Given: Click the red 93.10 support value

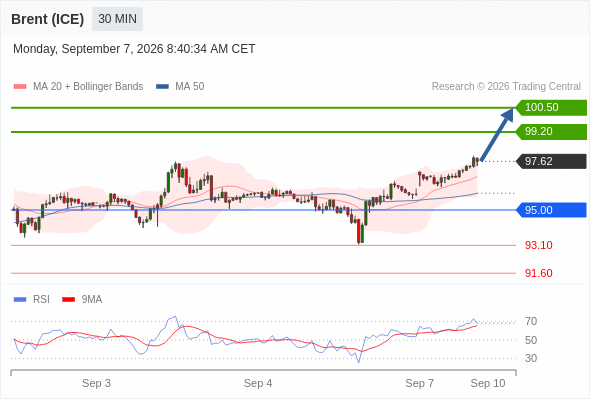Looking at the screenshot, I should click(539, 245).
